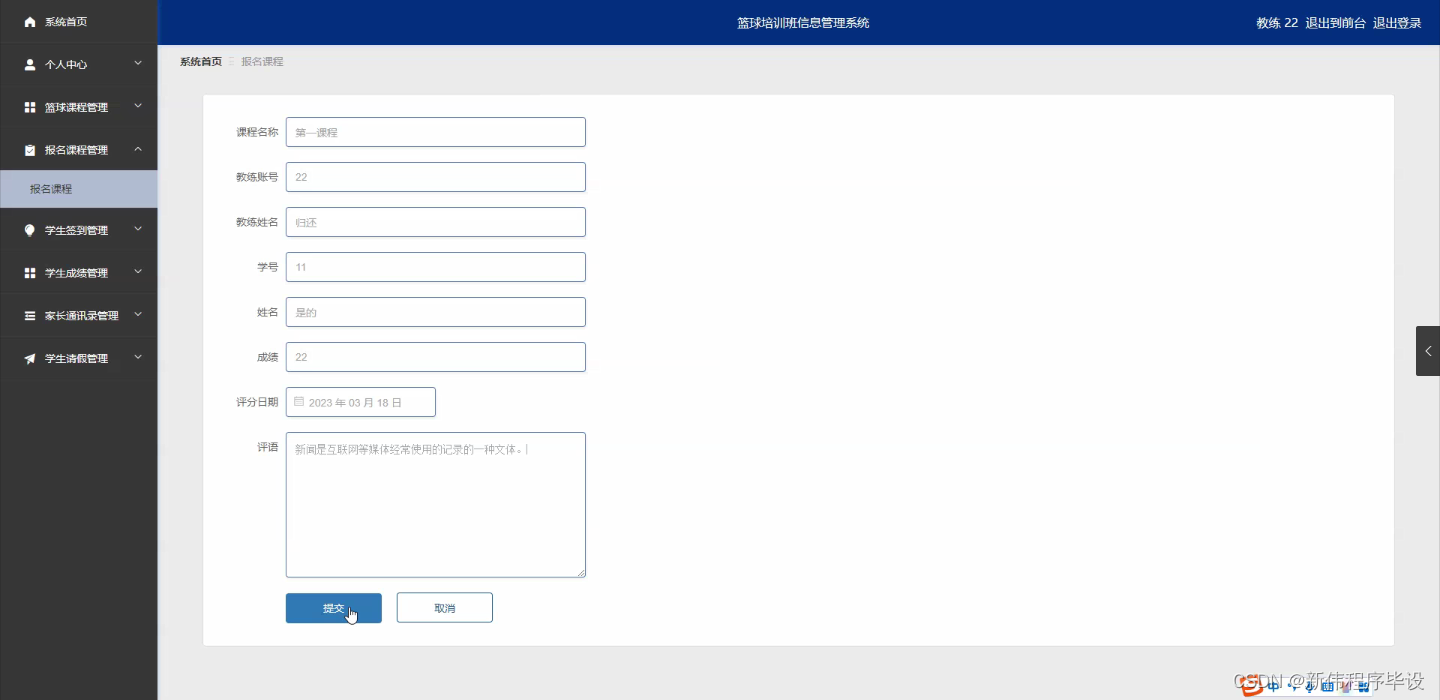Click the 评分日期 field label
Viewport: 1440px width, 700px height.
tap(257, 402)
